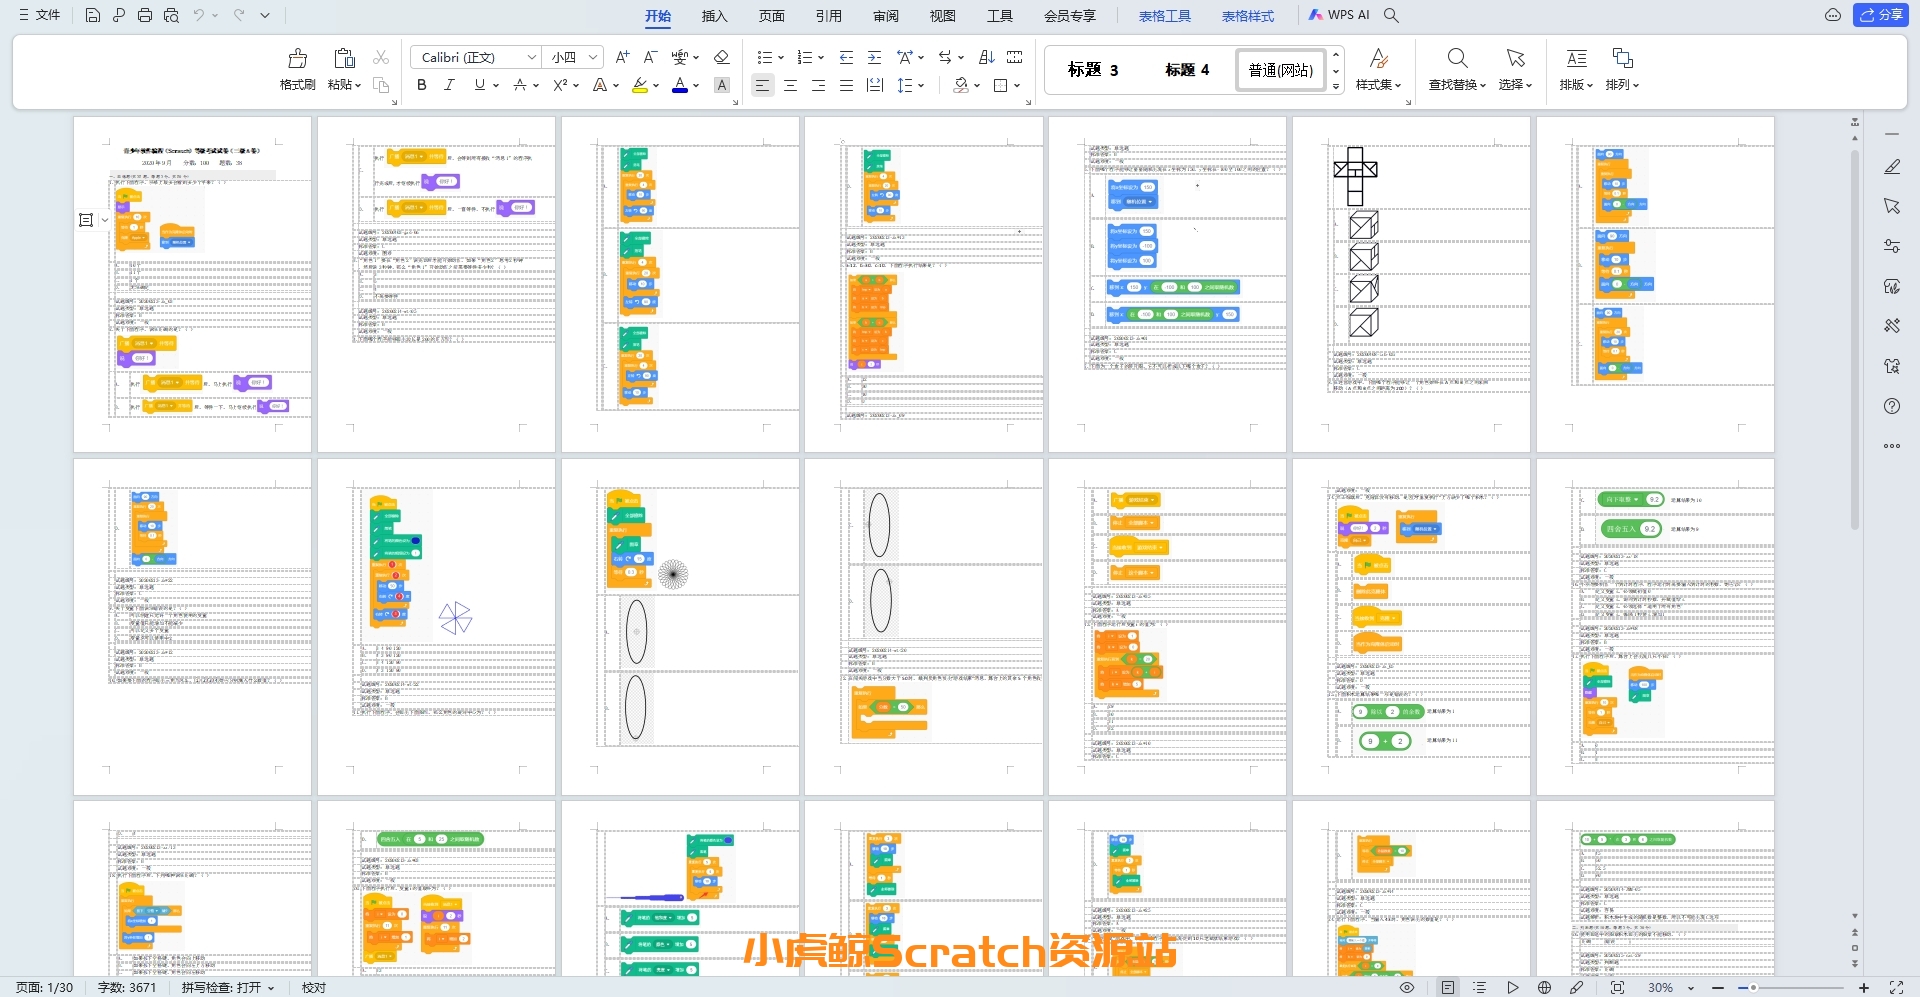Image resolution: width=1920 pixels, height=997 pixels.
Task: Switch to the 页面 Page tab
Action: click(771, 16)
